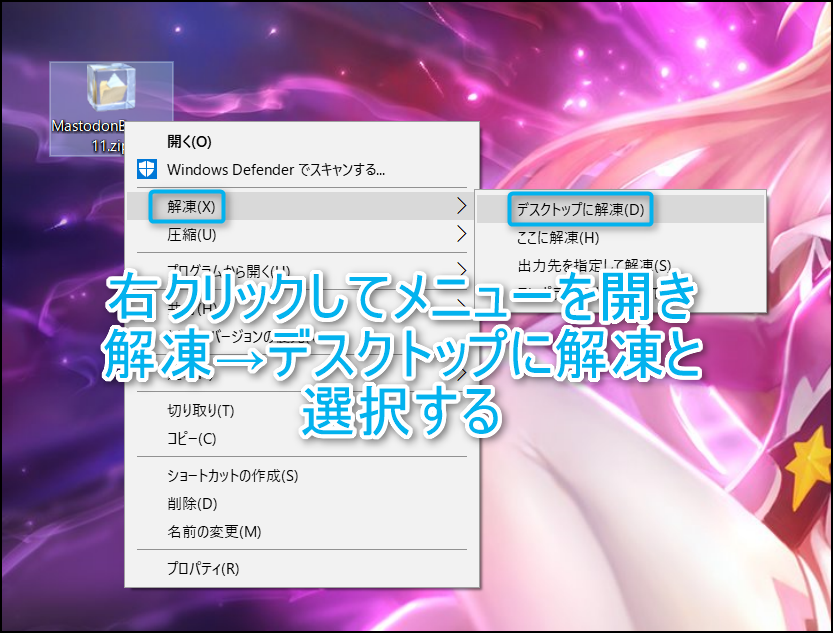Pick 出力先を指定して解凍(S) option

point(594,264)
